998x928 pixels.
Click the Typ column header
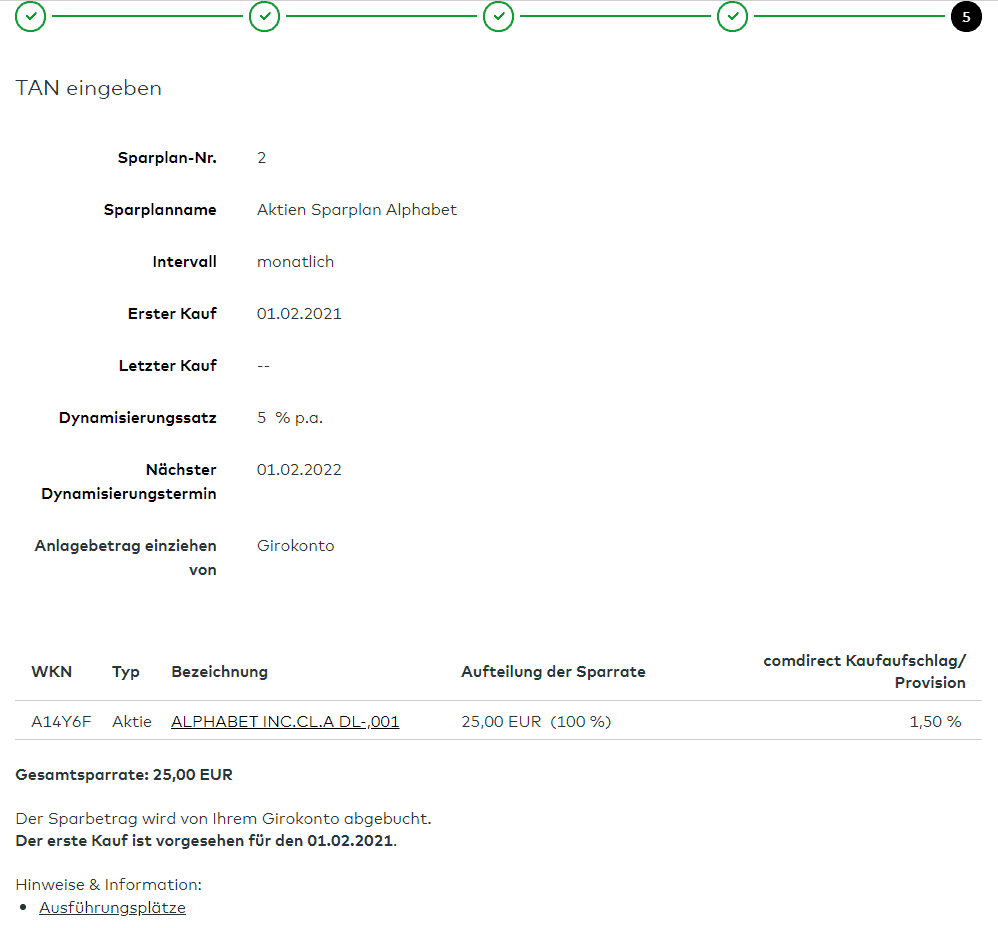tap(126, 672)
